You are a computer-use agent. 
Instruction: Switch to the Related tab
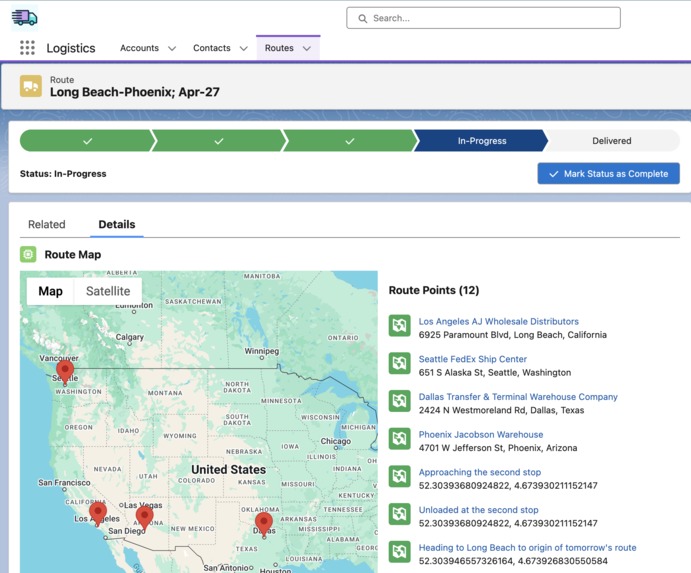pos(47,224)
